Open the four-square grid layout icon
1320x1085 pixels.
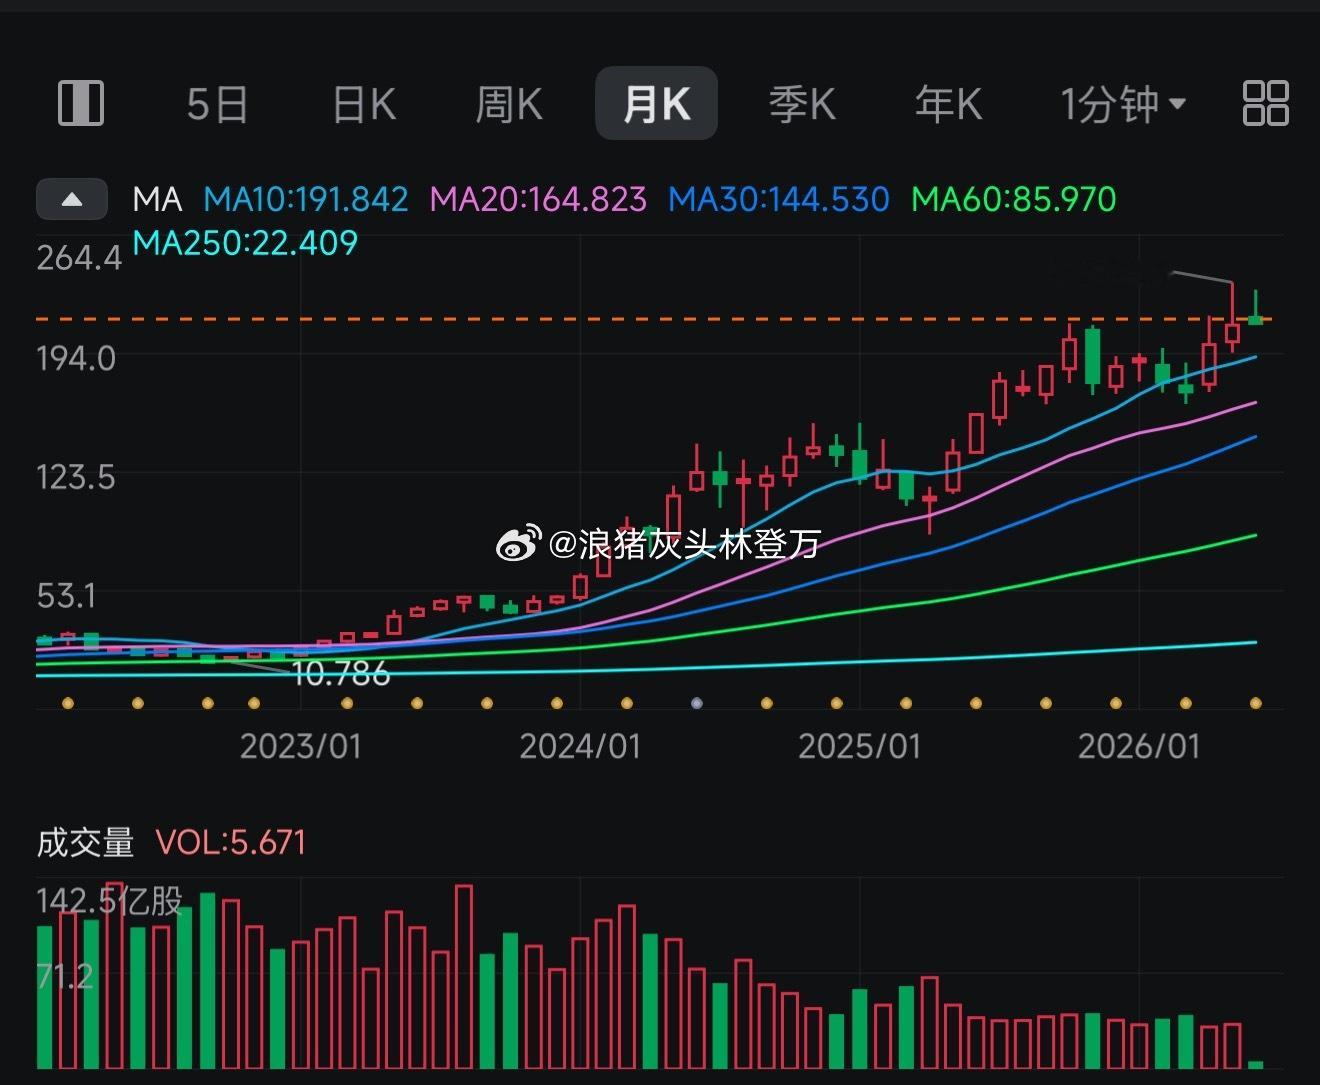coord(1265,103)
